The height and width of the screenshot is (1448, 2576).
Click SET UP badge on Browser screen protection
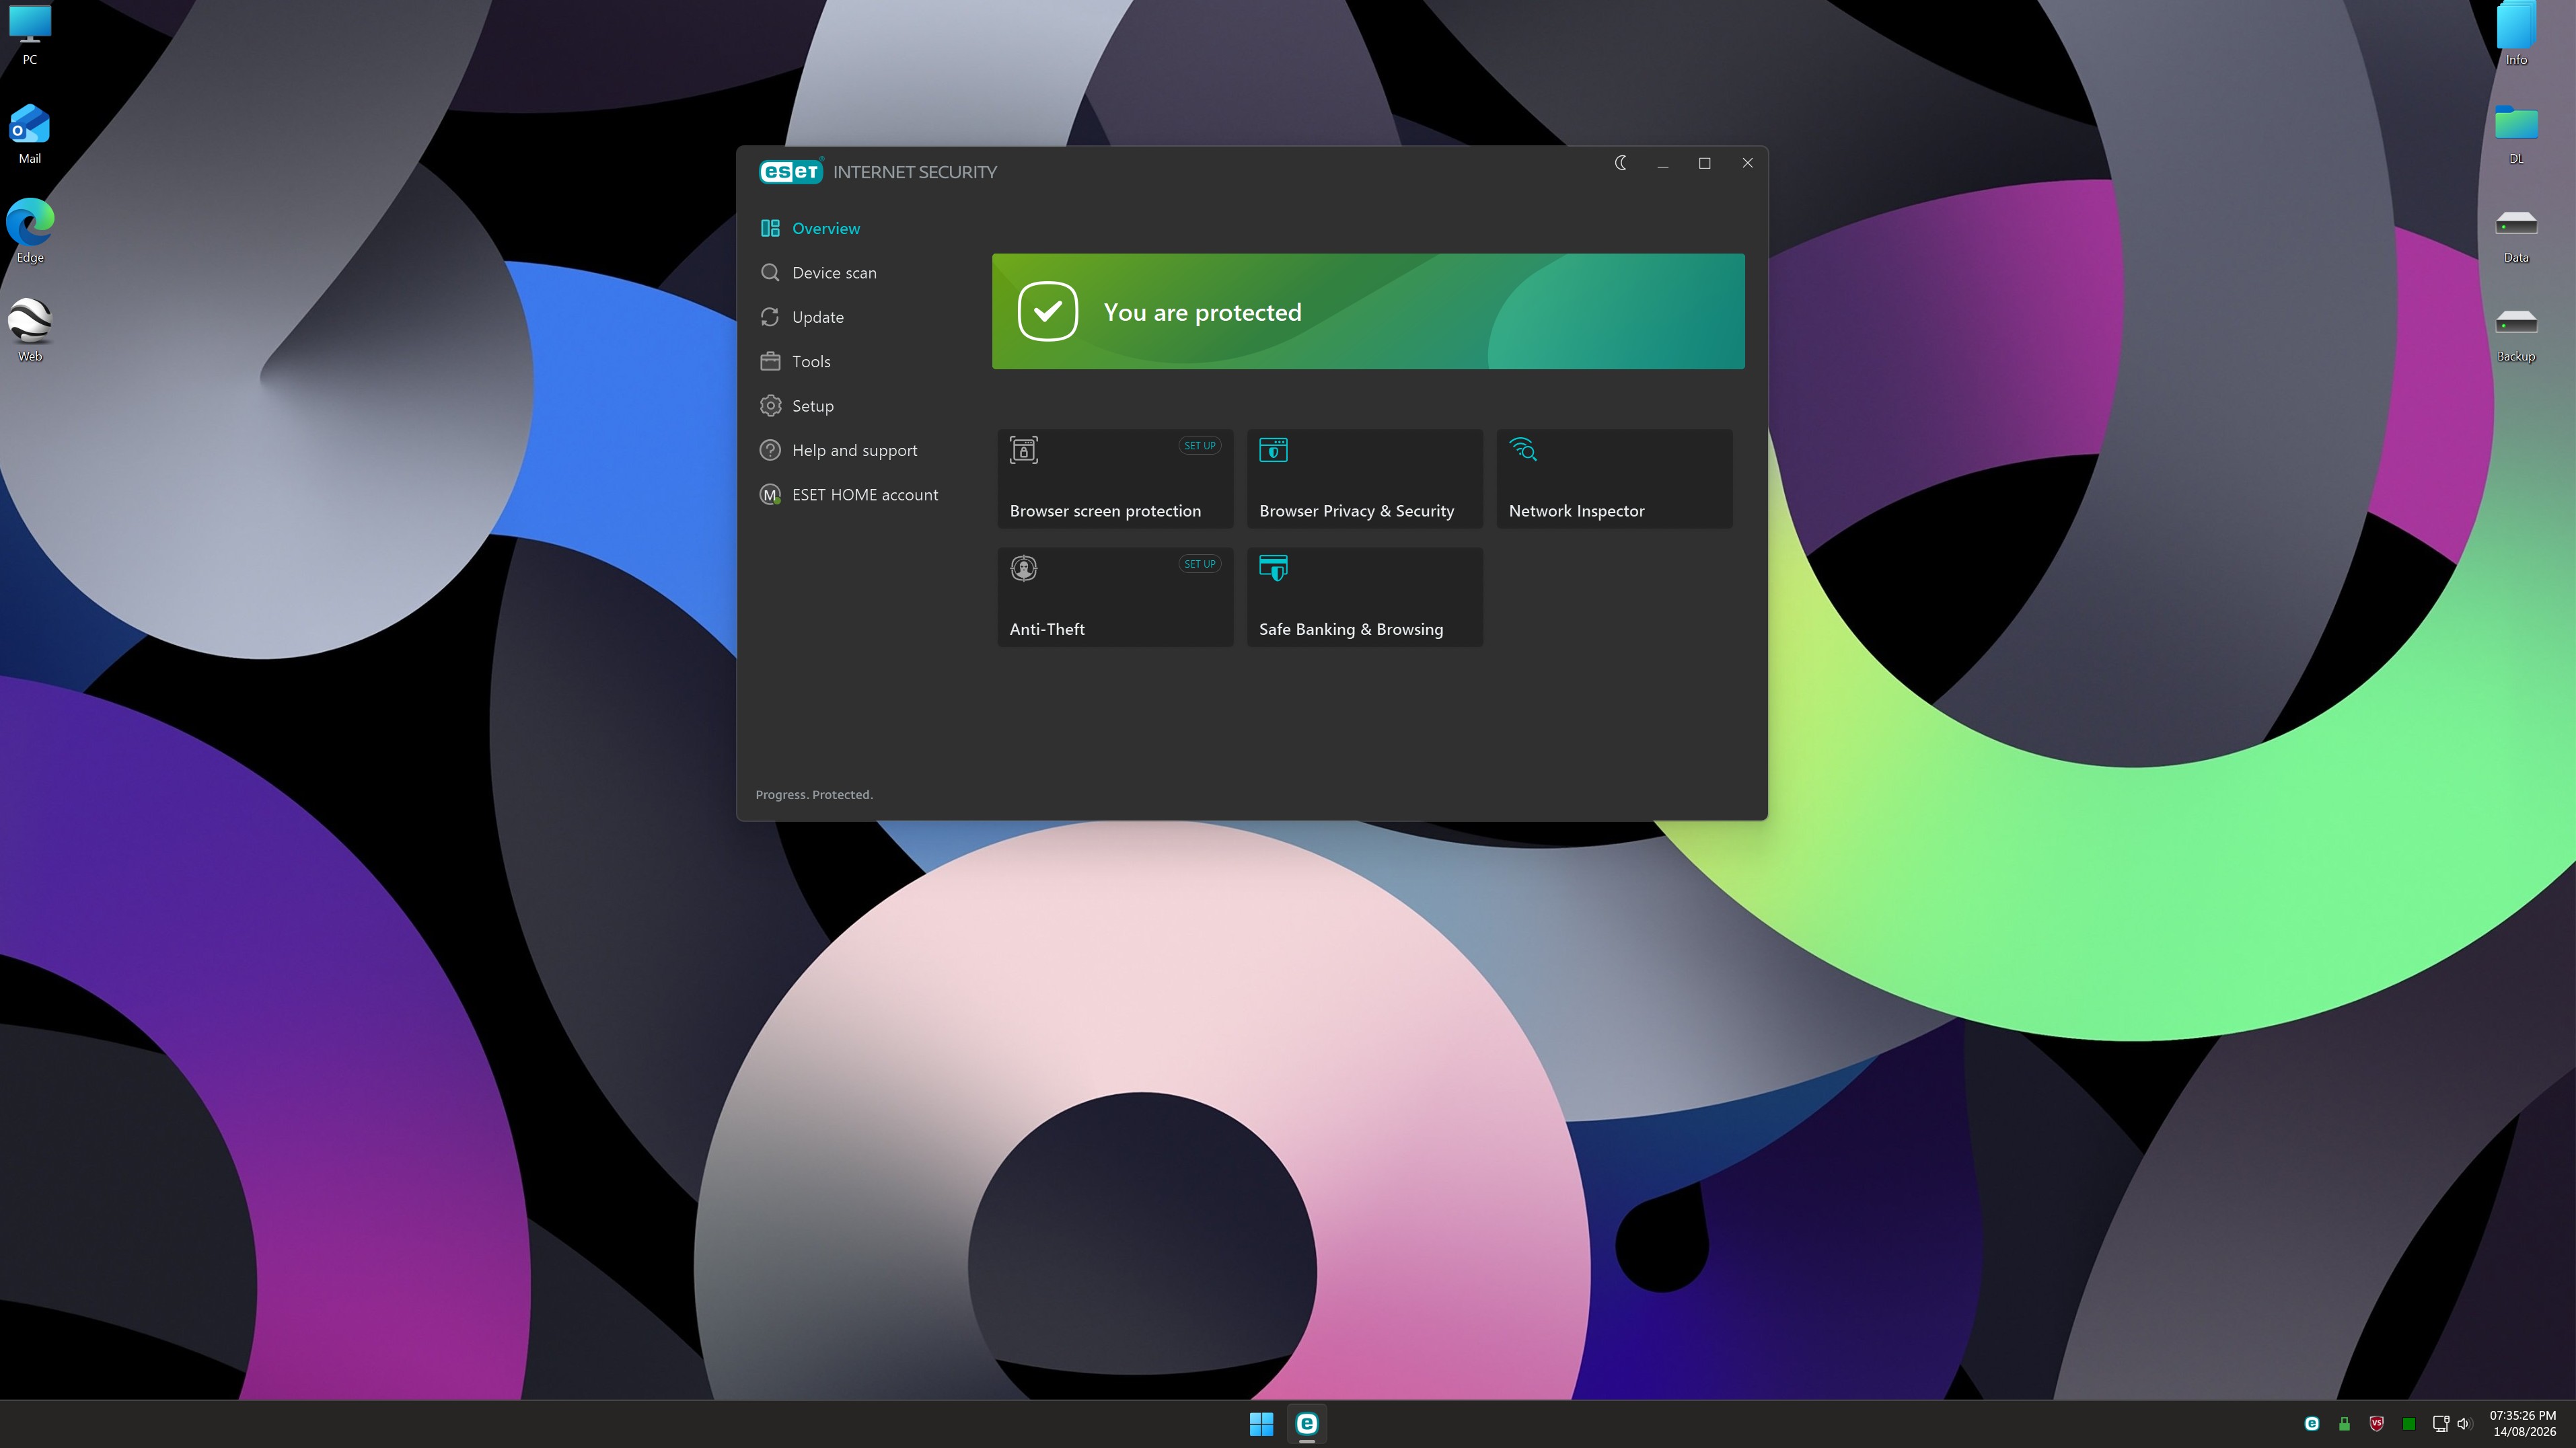coord(1199,446)
